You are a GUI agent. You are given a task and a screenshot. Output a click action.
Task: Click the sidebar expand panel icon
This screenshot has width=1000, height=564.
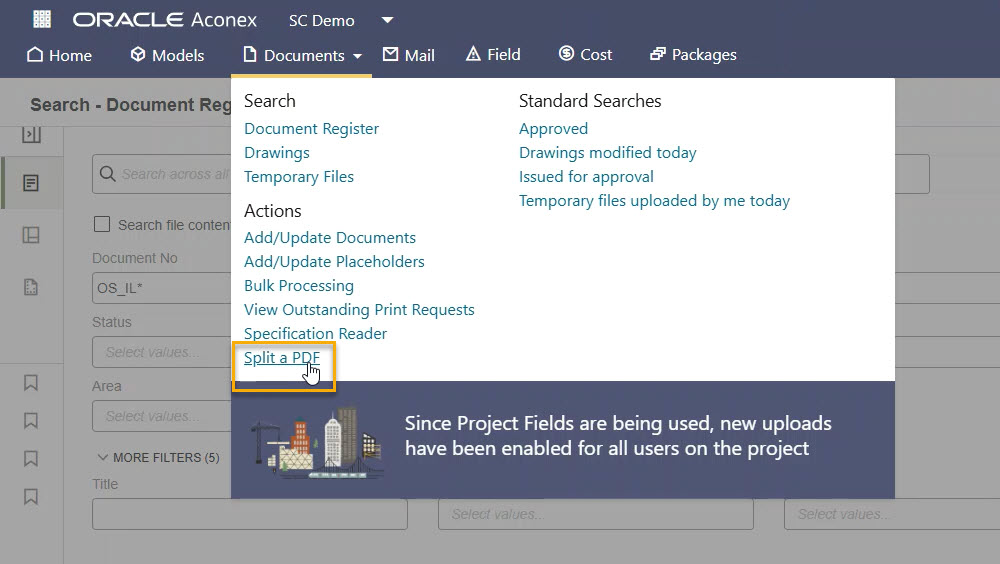coord(31,135)
